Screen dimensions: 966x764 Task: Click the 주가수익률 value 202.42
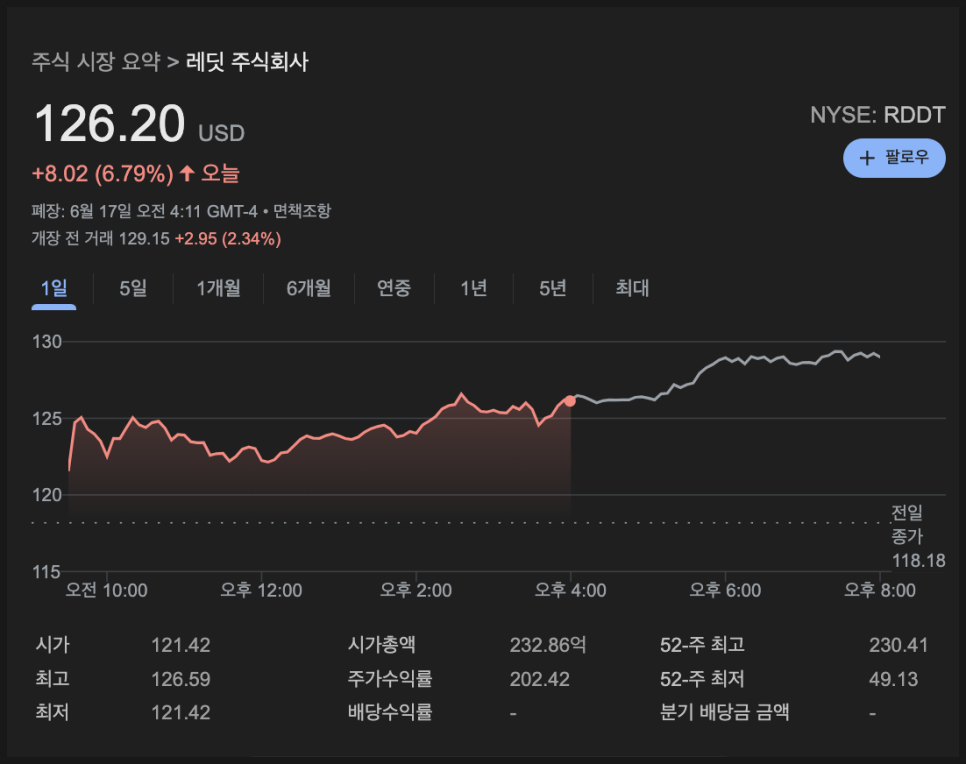(x=540, y=679)
